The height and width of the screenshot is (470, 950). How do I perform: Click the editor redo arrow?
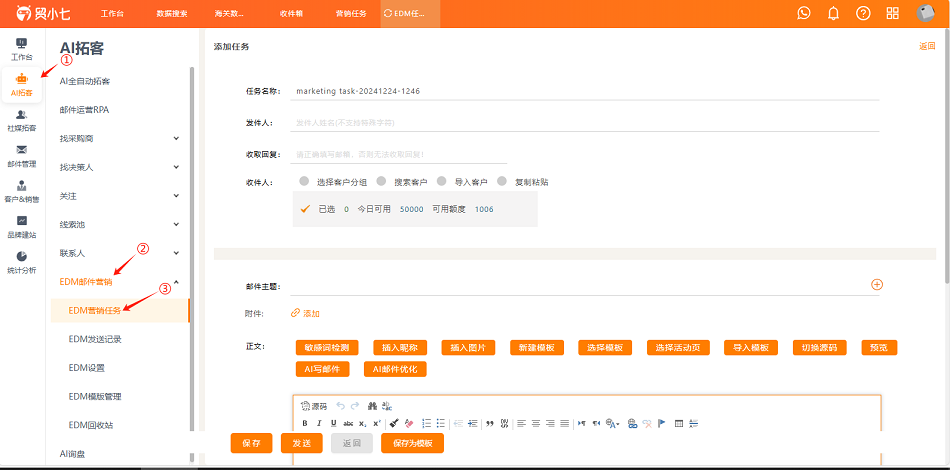pyautogui.click(x=355, y=406)
